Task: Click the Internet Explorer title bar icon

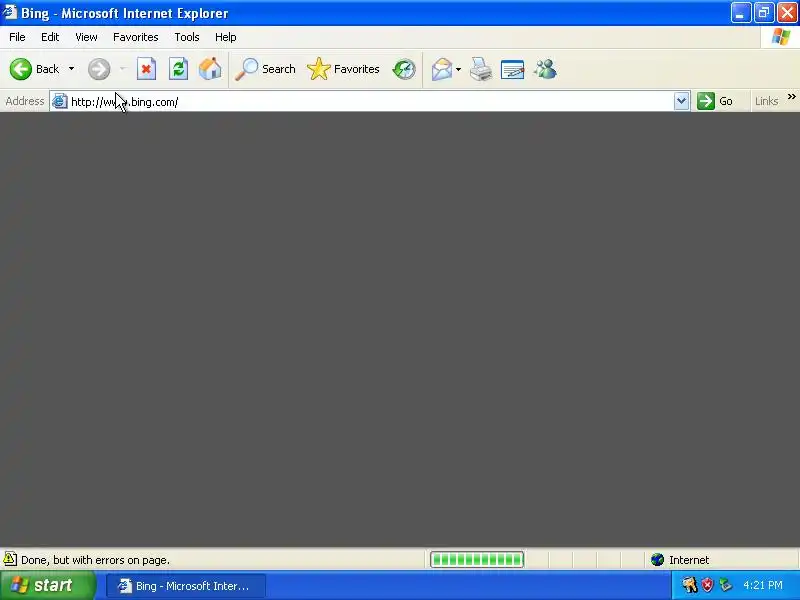Action: pyautogui.click(x=9, y=12)
